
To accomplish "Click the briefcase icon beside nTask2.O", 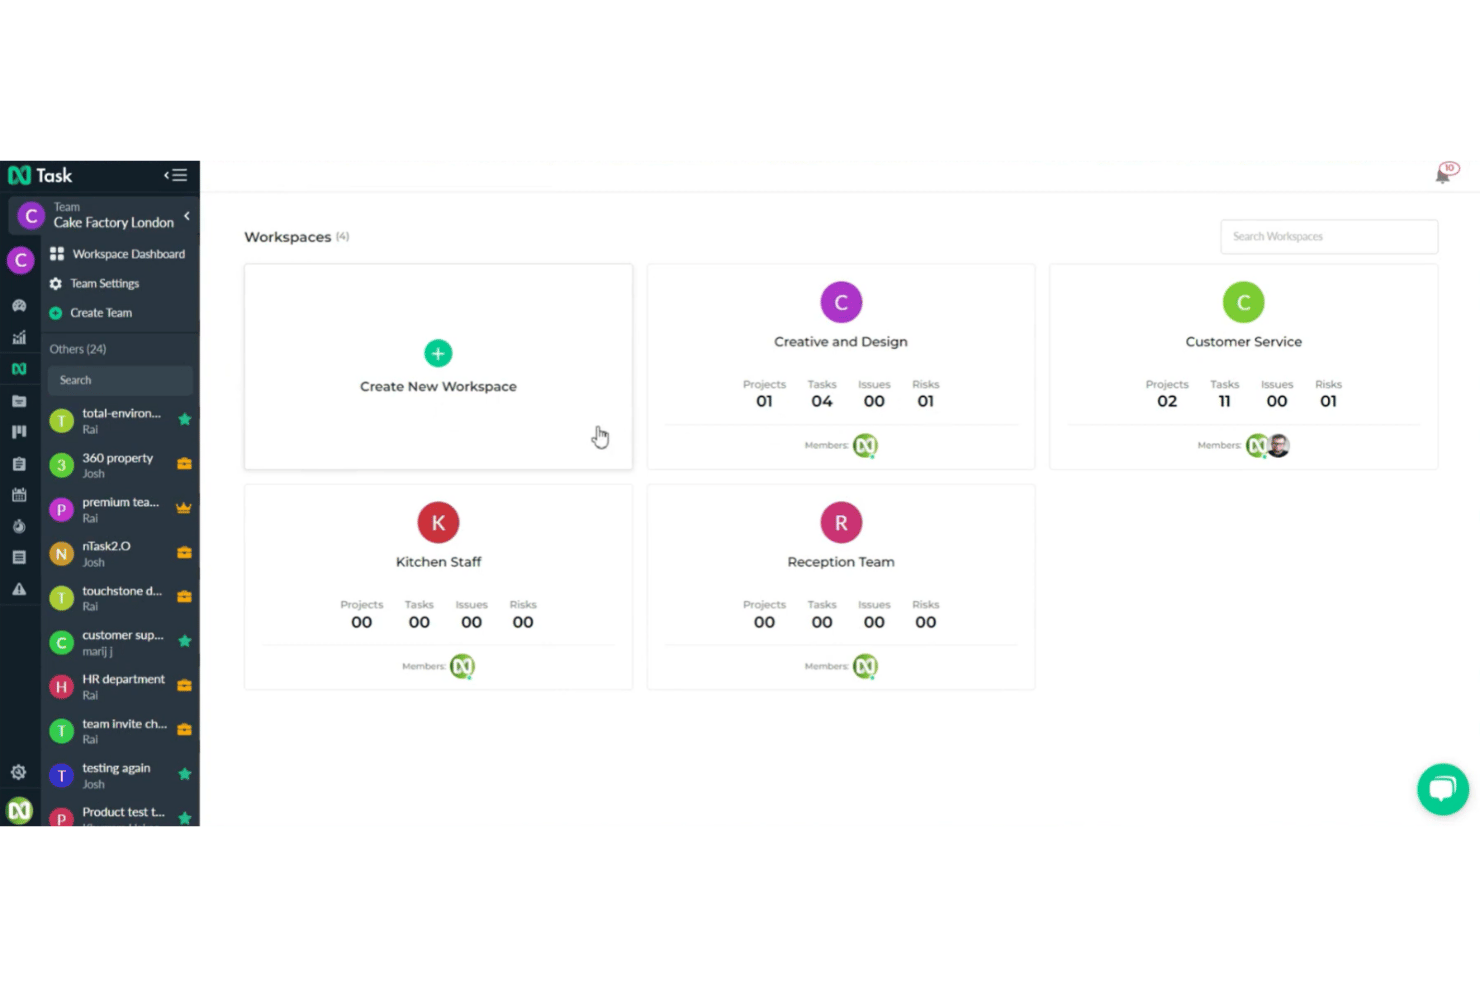I will click(x=184, y=552).
